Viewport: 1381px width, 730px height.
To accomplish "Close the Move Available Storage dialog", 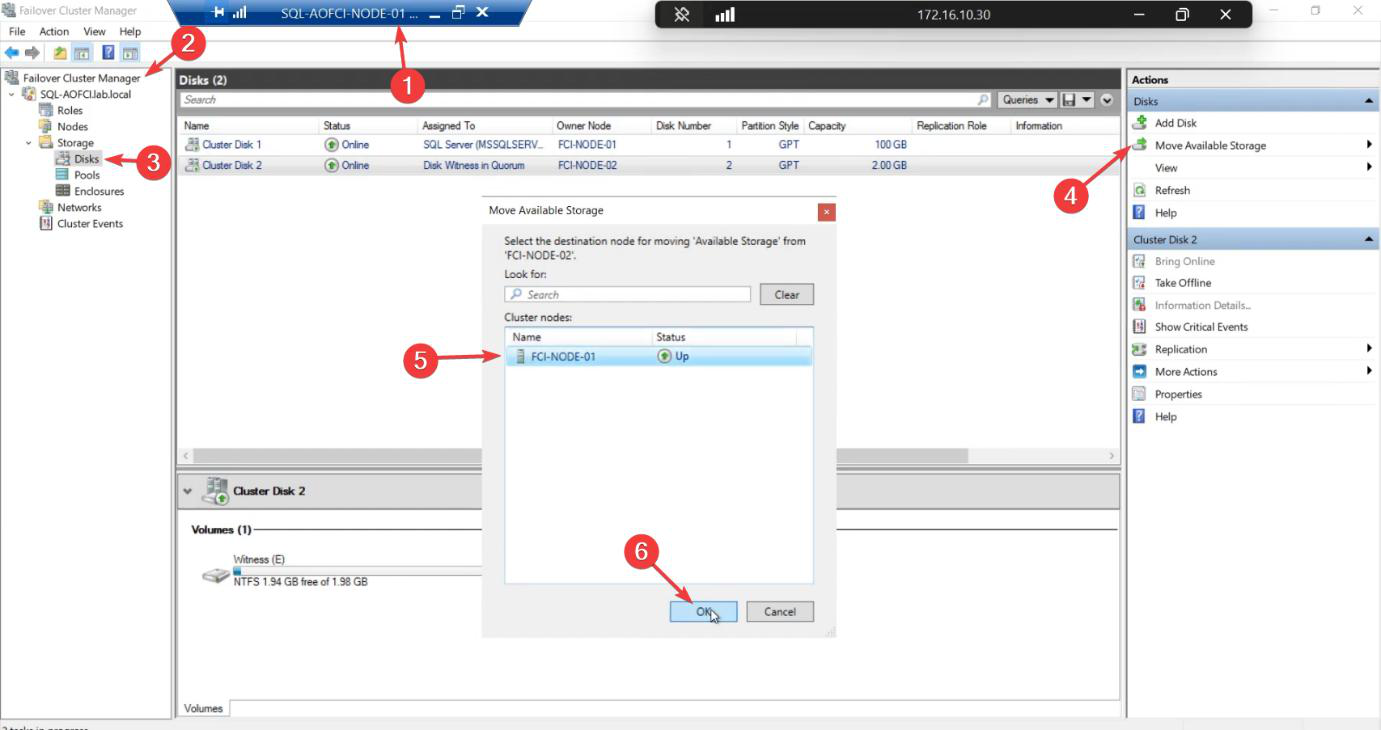I will (x=826, y=212).
